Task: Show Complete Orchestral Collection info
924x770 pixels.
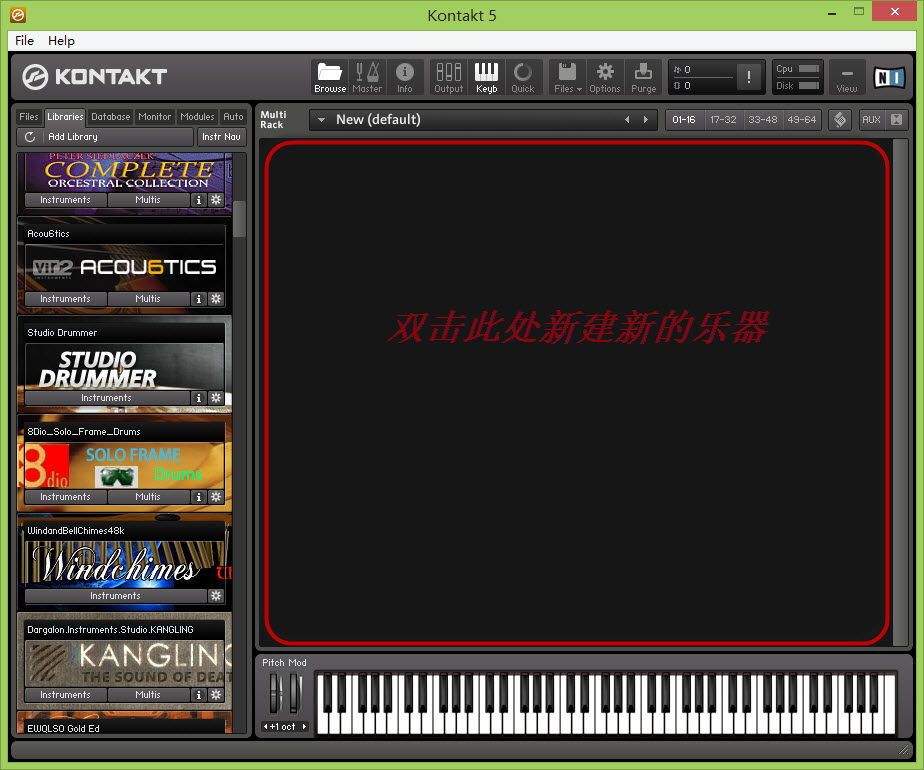Action: [199, 200]
